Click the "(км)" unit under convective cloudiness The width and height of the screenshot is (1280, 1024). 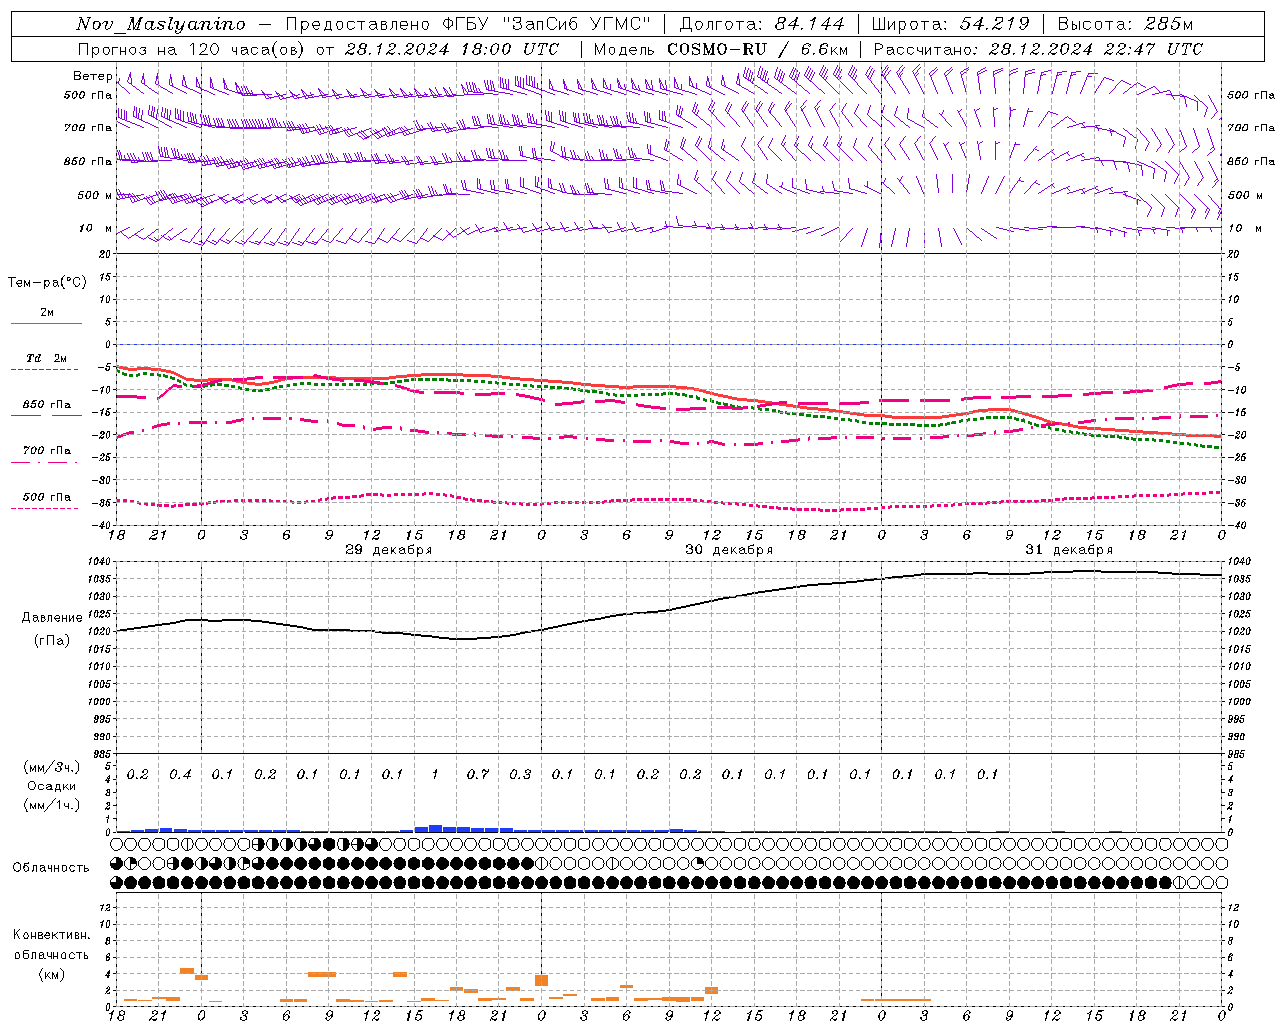pyautogui.click(x=51, y=974)
